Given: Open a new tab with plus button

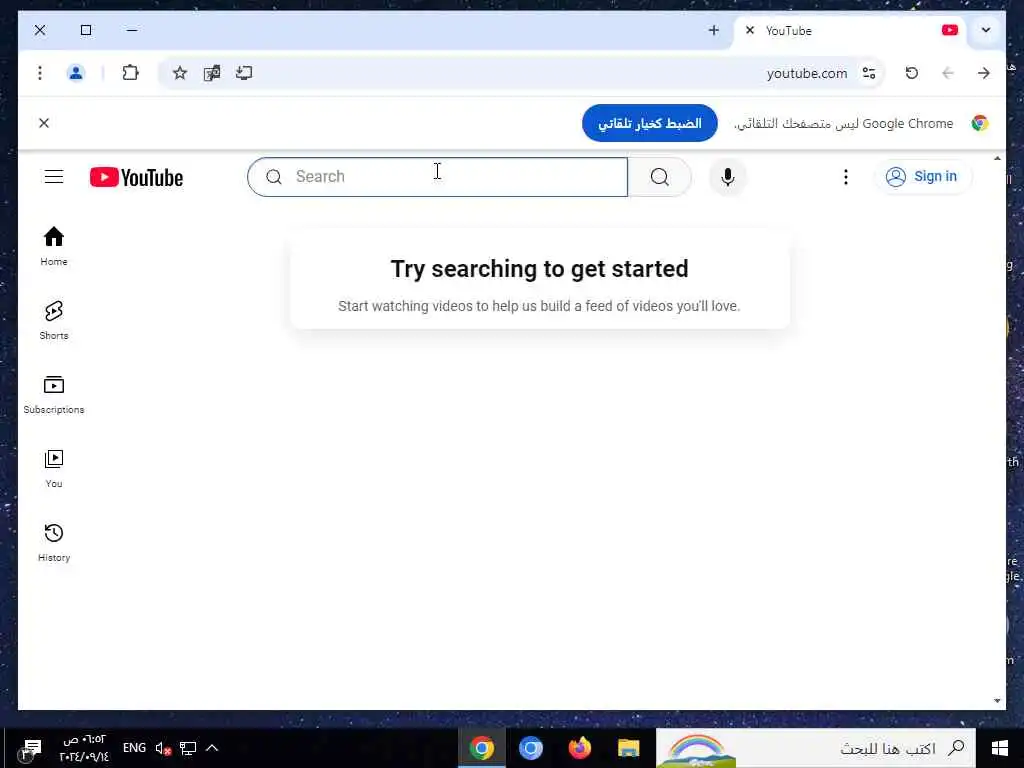Looking at the screenshot, I should (x=713, y=30).
